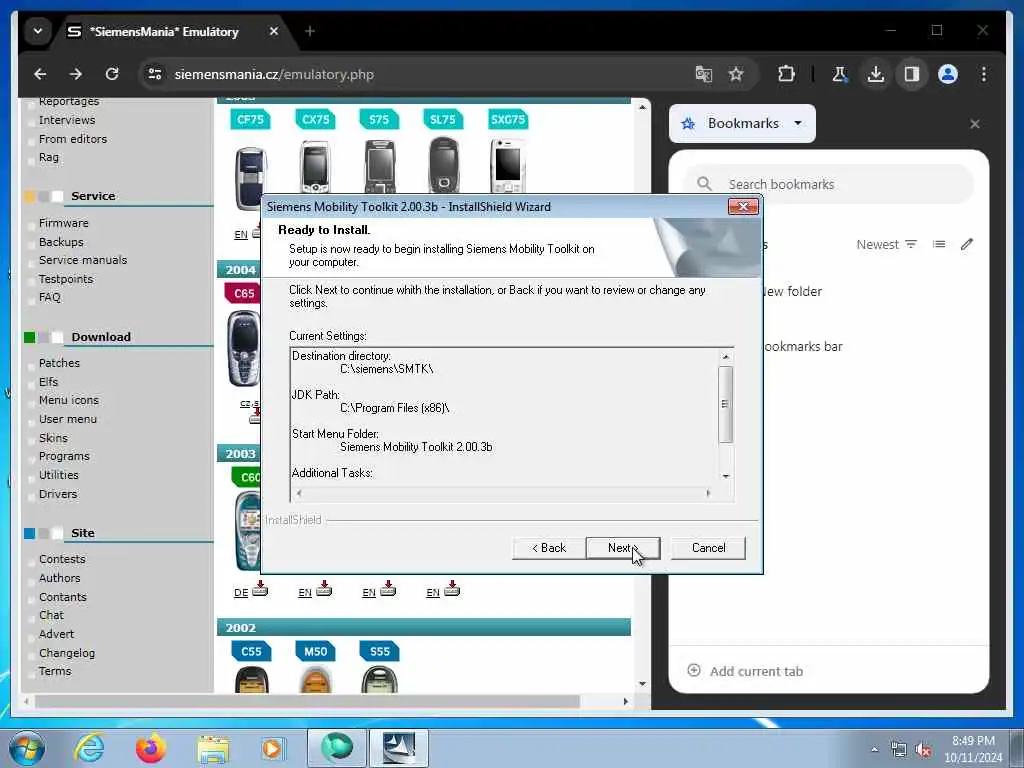Click the settings list scroll down arrow

point(726,476)
